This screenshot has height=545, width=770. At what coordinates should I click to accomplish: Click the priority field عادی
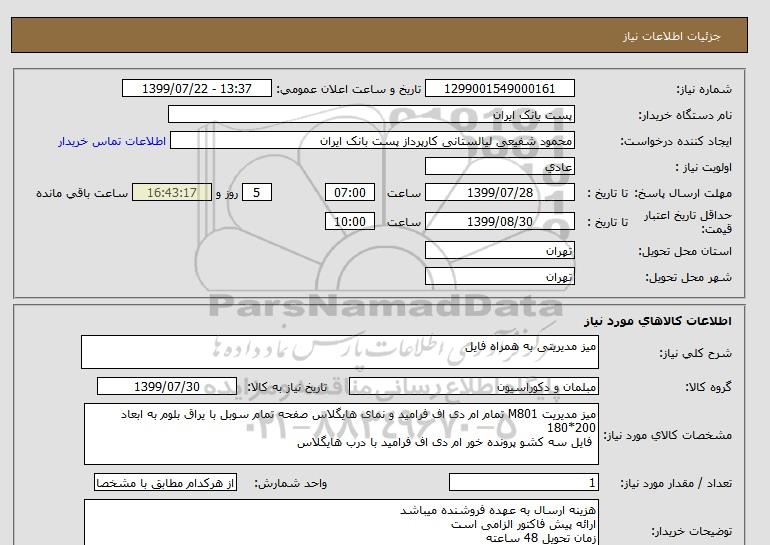(499, 166)
